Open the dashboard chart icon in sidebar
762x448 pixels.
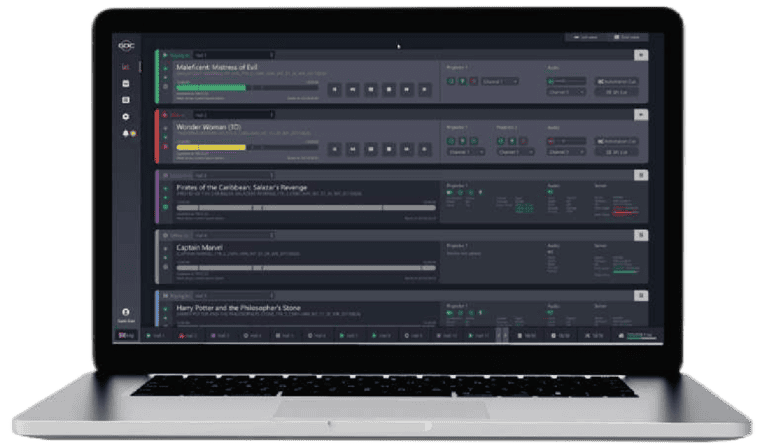[126, 67]
